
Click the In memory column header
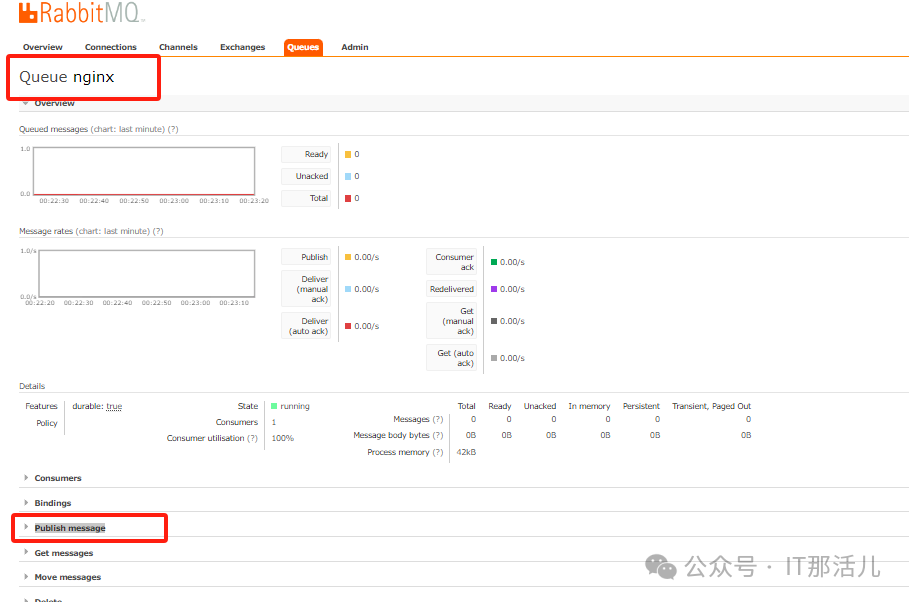click(x=589, y=406)
